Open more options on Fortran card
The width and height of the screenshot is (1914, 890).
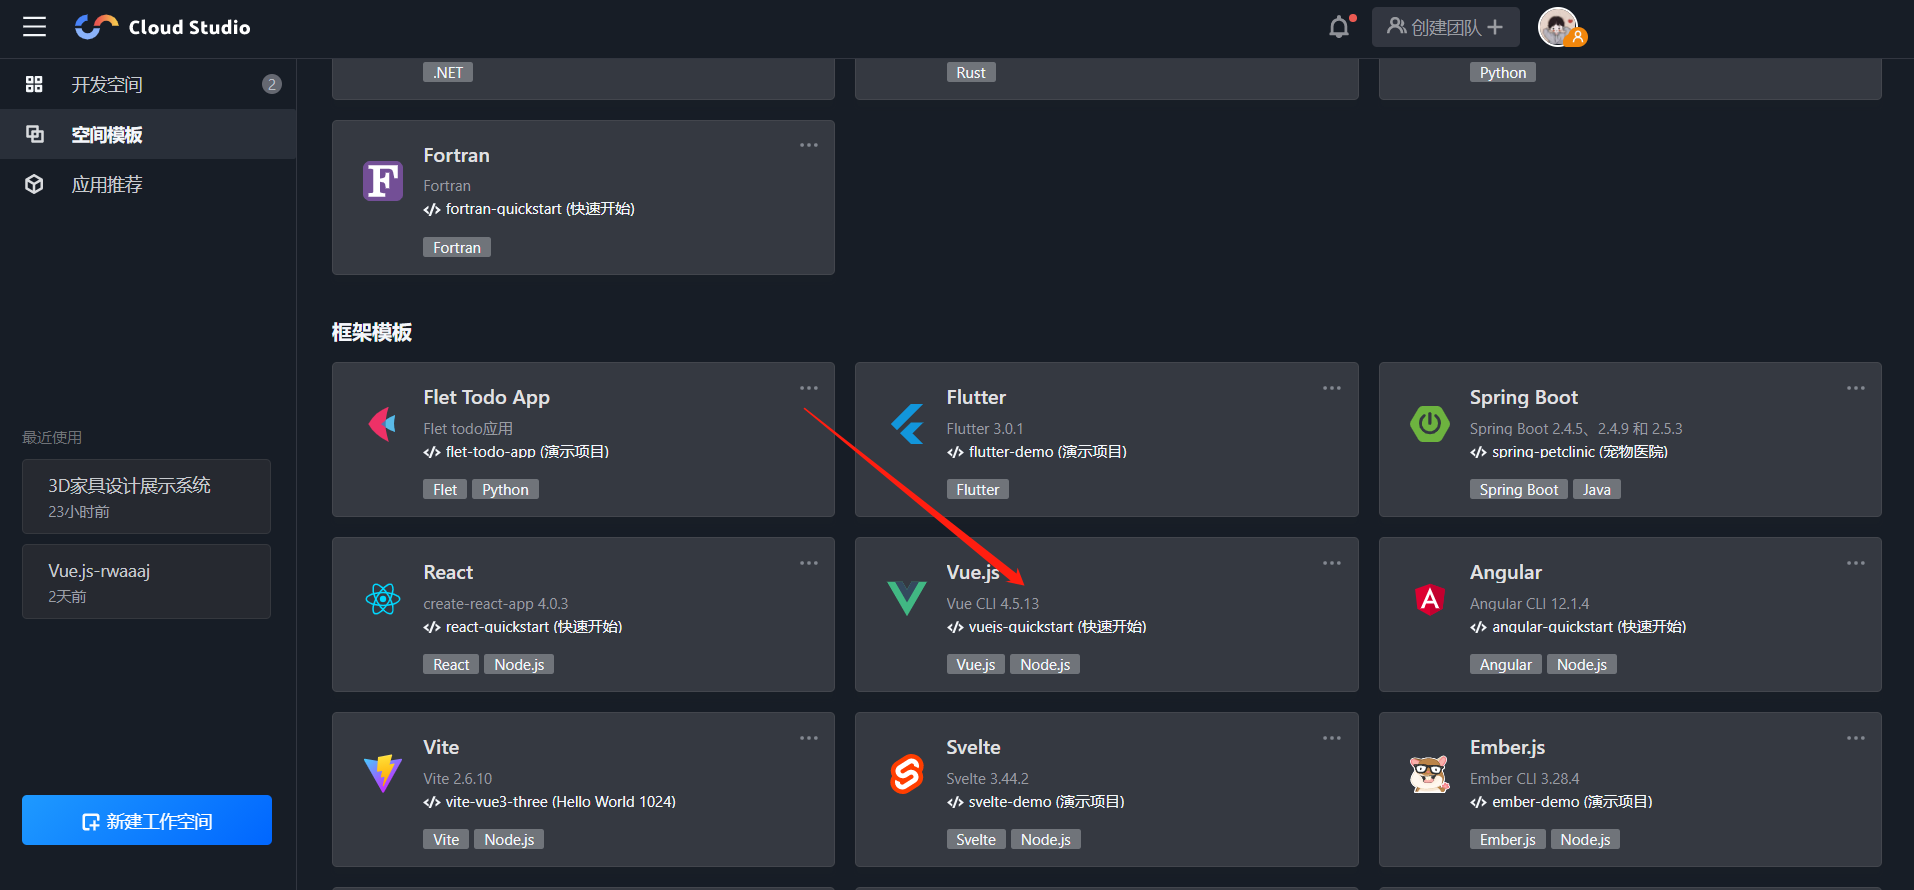pyautogui.click(x=809, y=146)
